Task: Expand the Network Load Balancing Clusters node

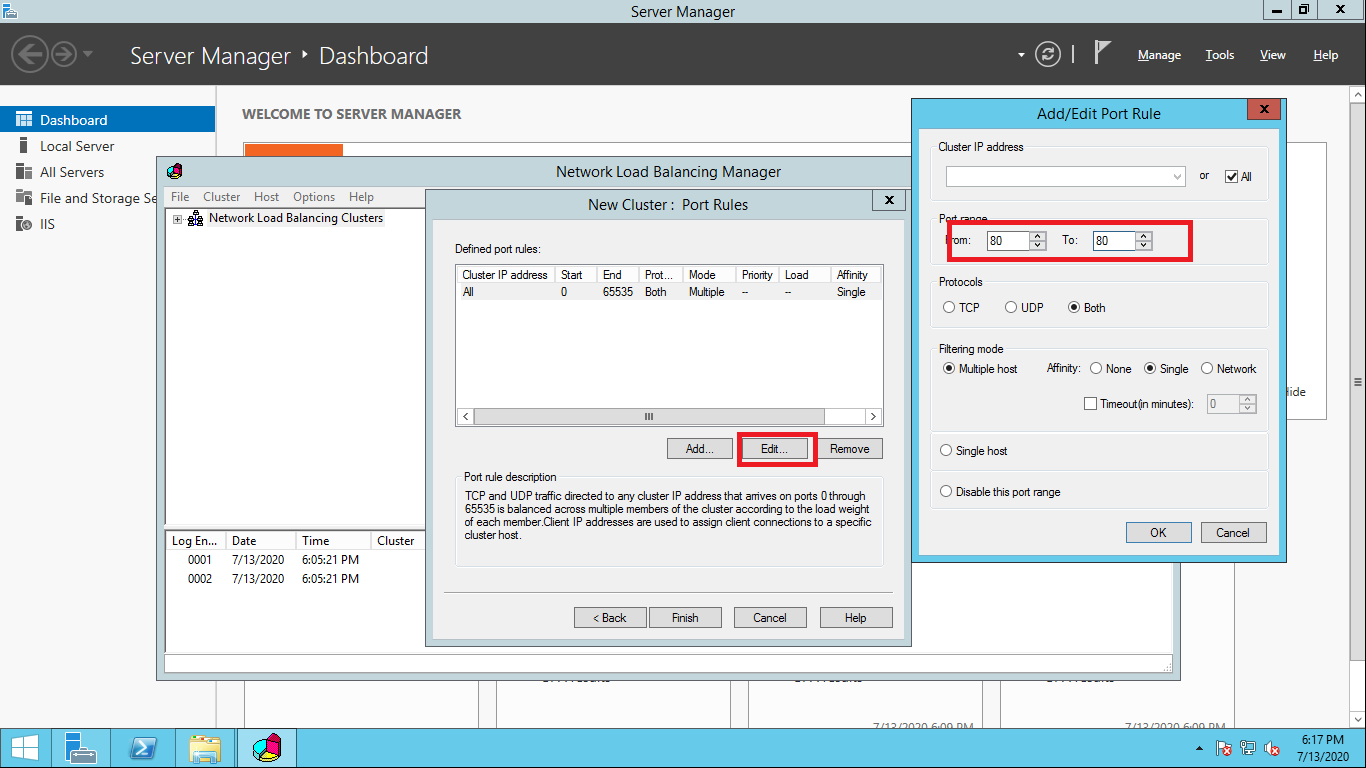Action: [178, 219]
